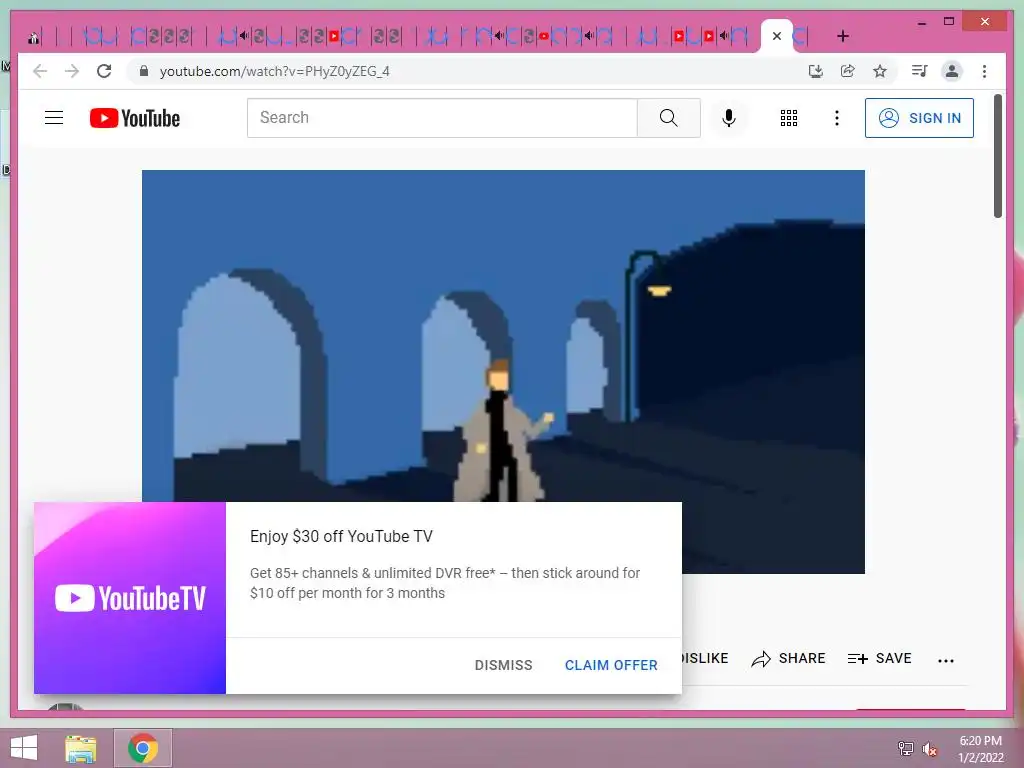Click the SIGN IN button
Viewport: 1024px width, 768px height.
(x=919, y=118)
